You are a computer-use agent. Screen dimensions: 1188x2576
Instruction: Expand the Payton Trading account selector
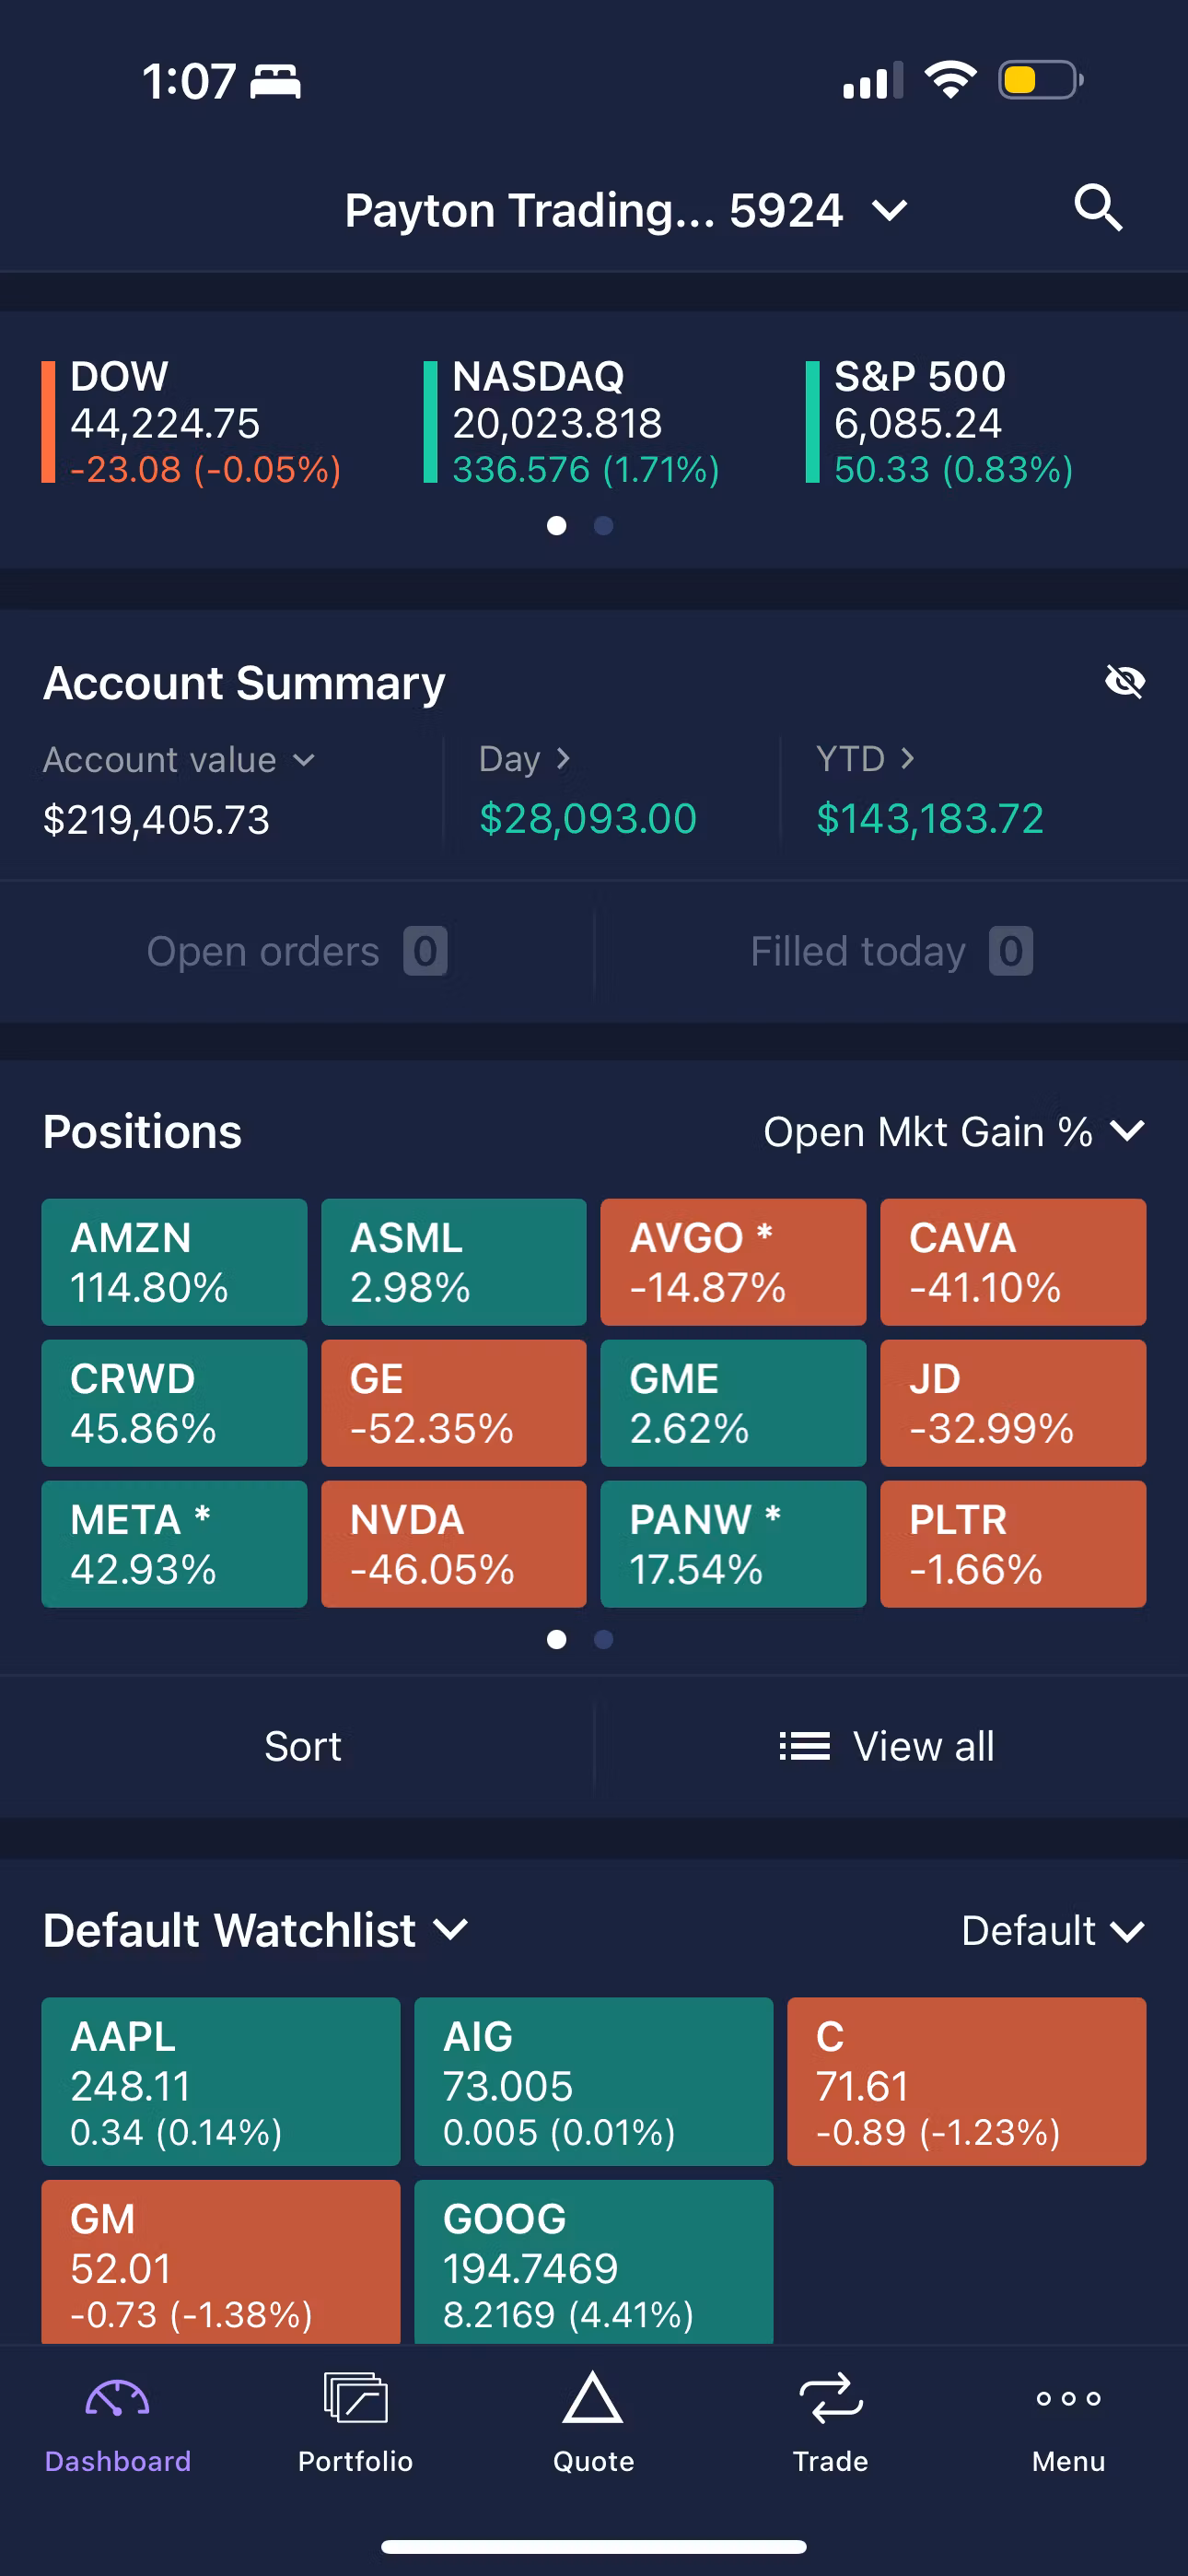coord(626,210)
